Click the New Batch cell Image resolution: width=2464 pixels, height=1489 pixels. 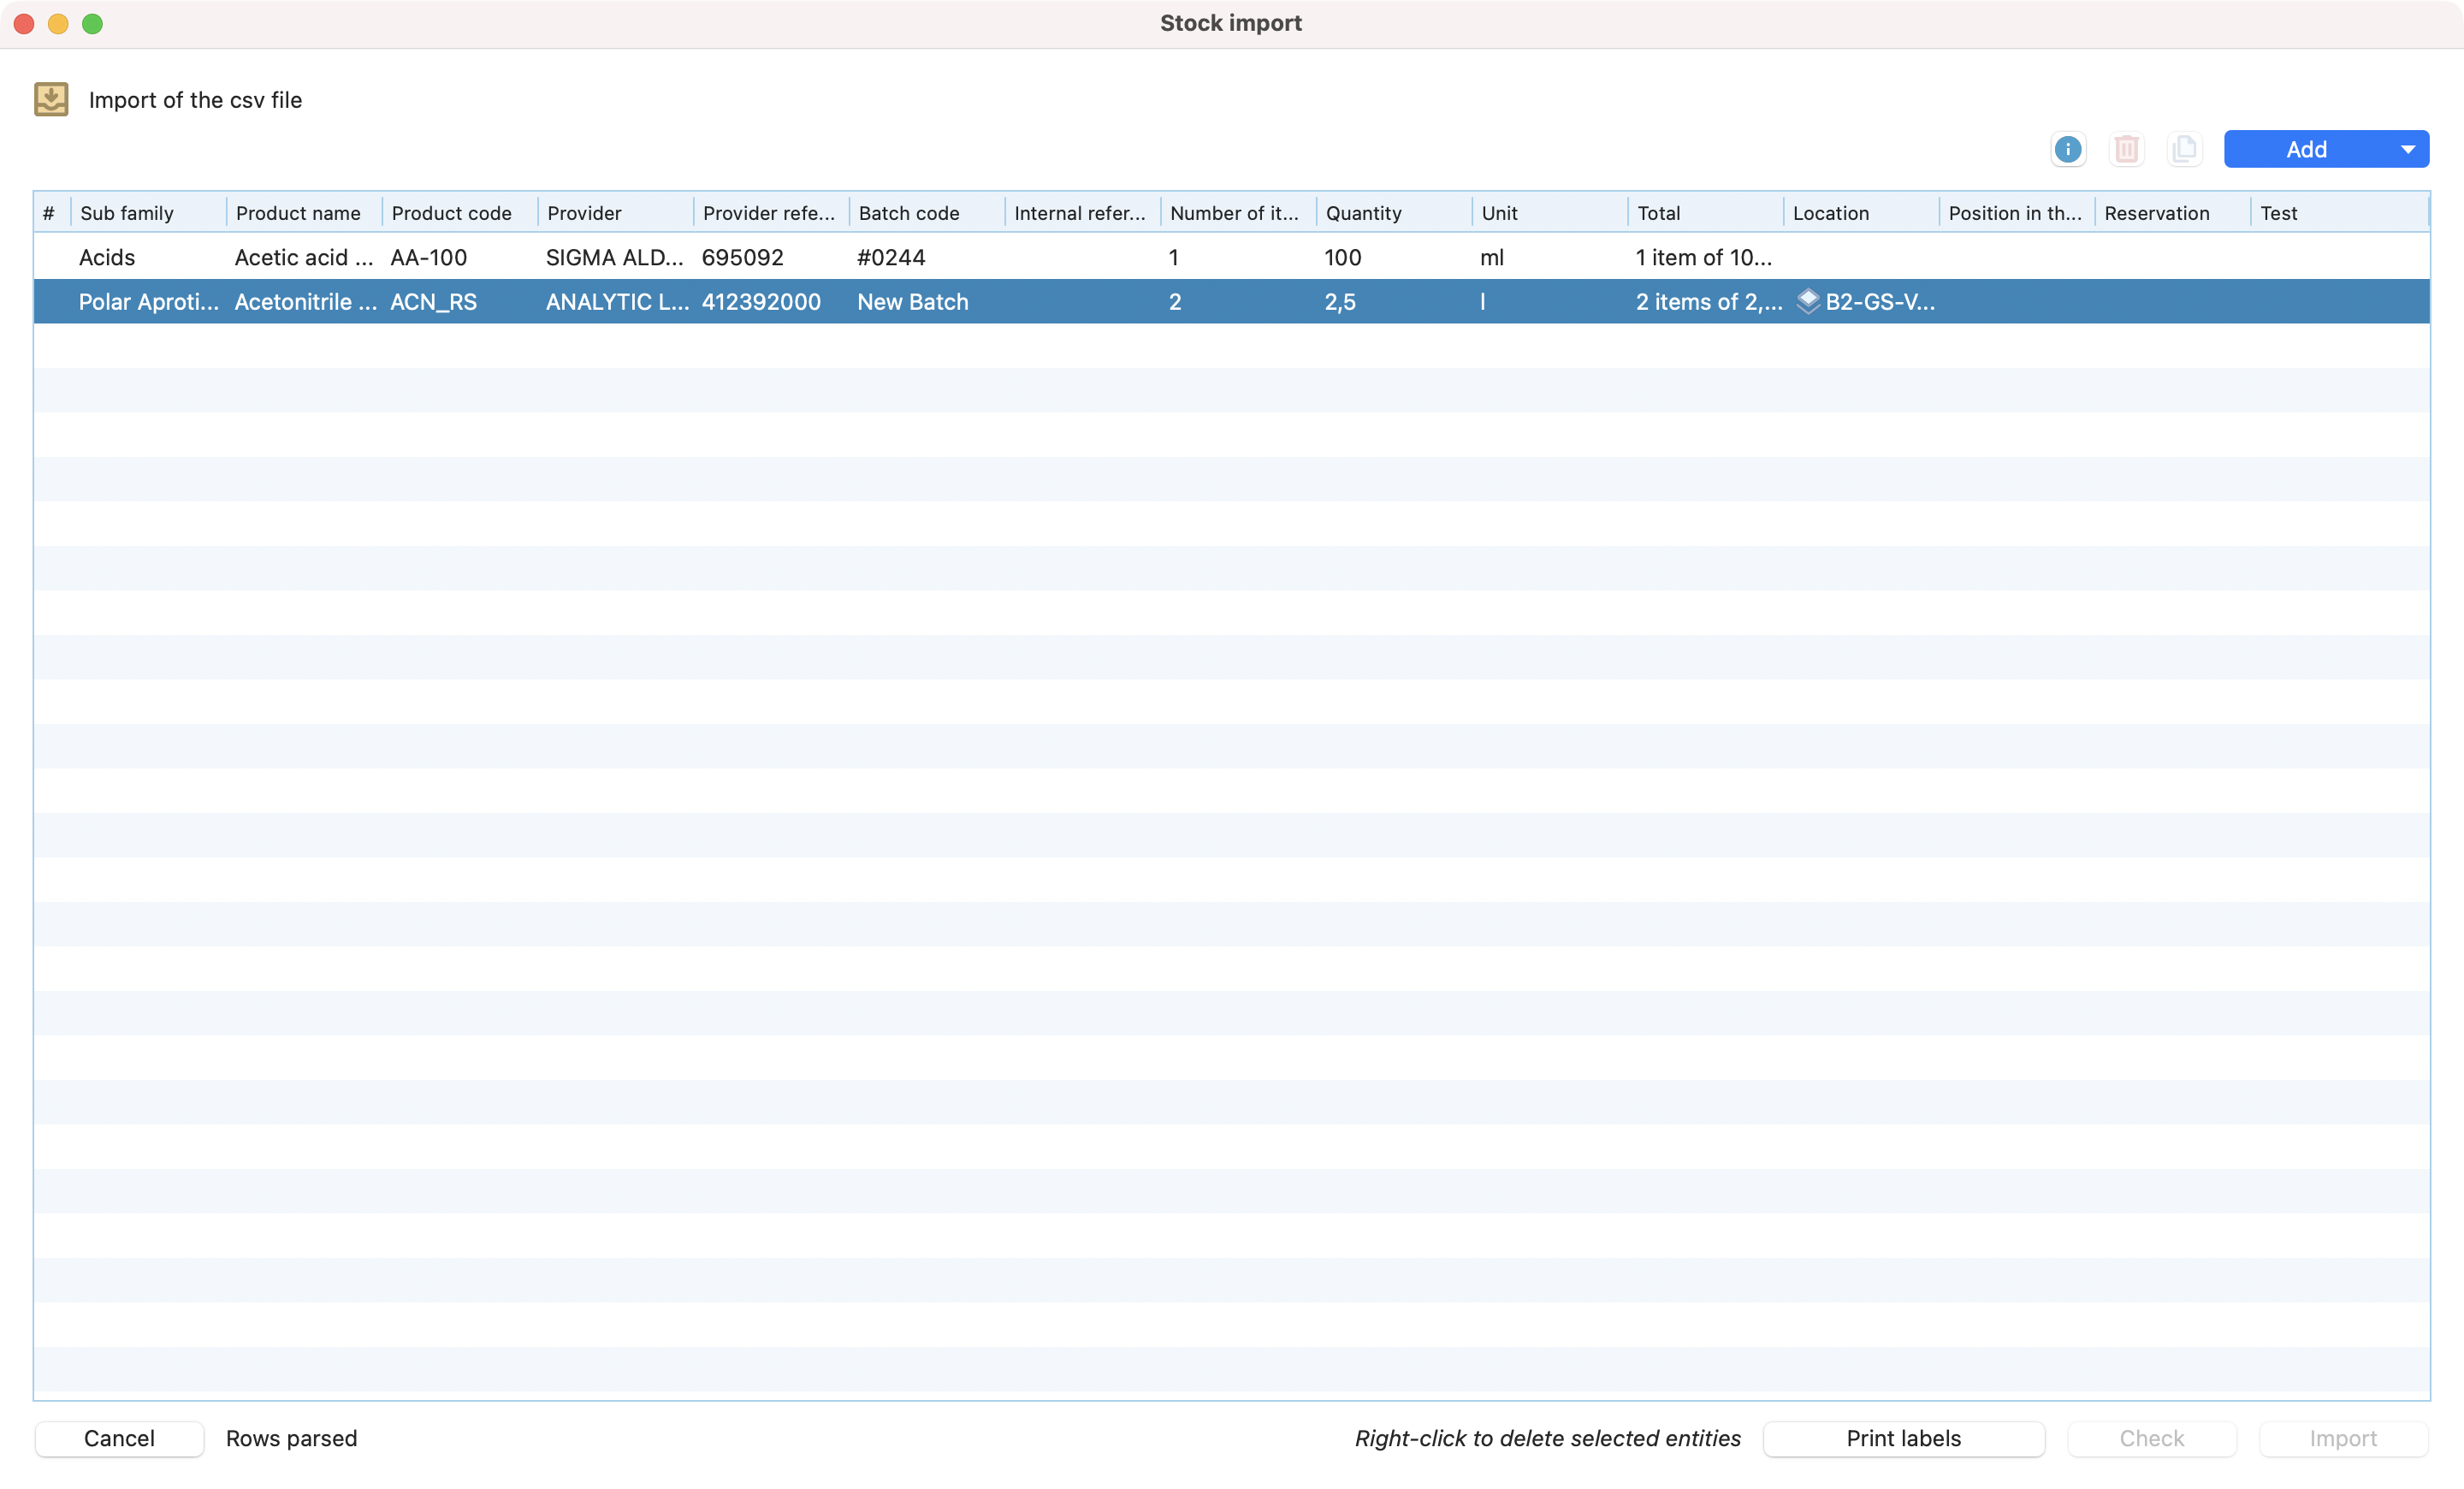click(x=912, y=302)
